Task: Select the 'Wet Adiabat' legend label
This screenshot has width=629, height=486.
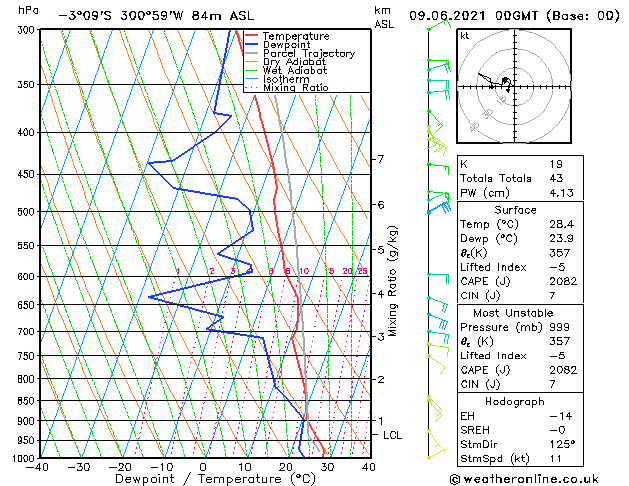Action: click(x=295, y=70)
